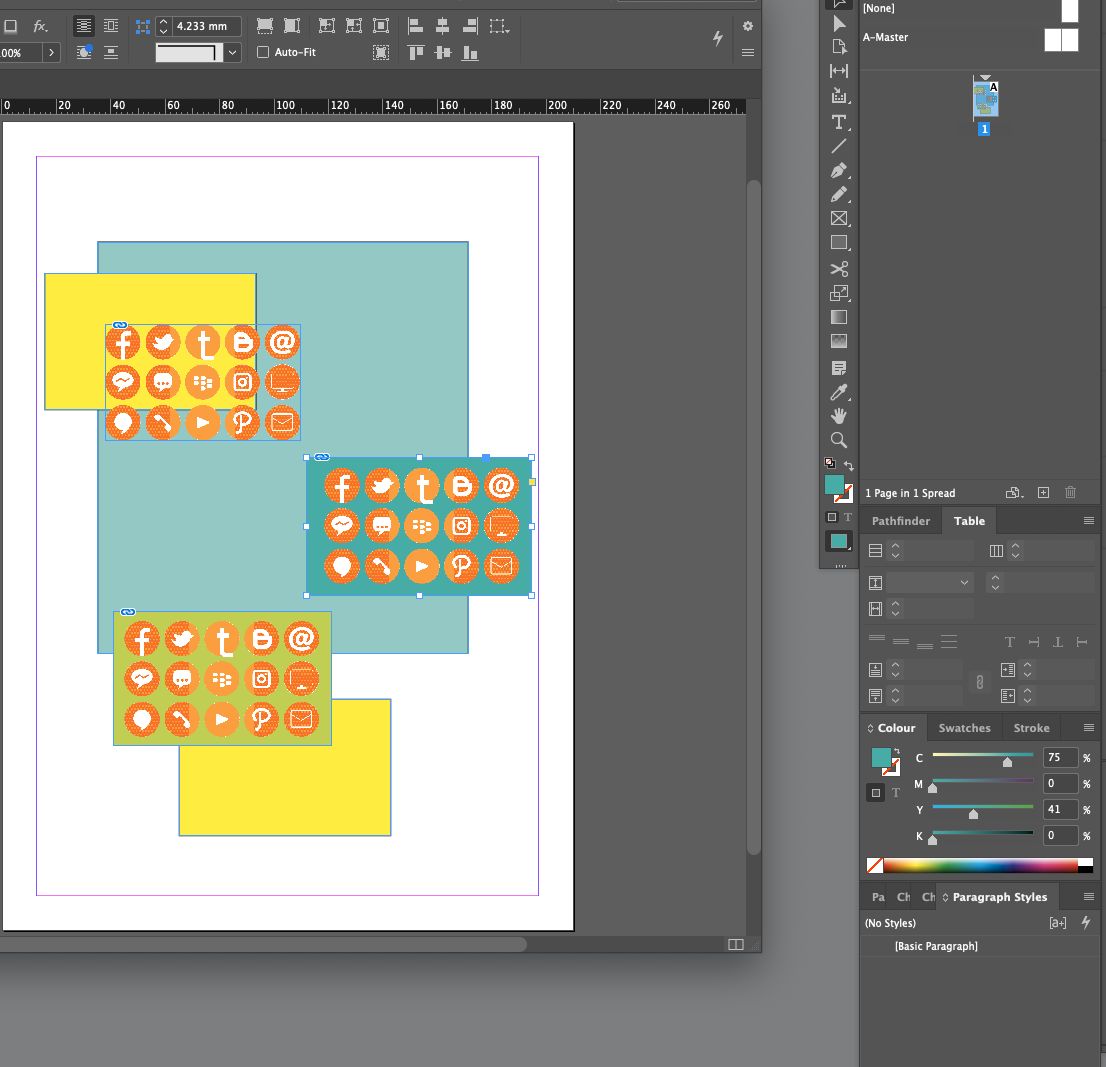This screenshot has width=1106, height=1067.
Task: Open the Colour panel menu
Action: point(1088,728)
